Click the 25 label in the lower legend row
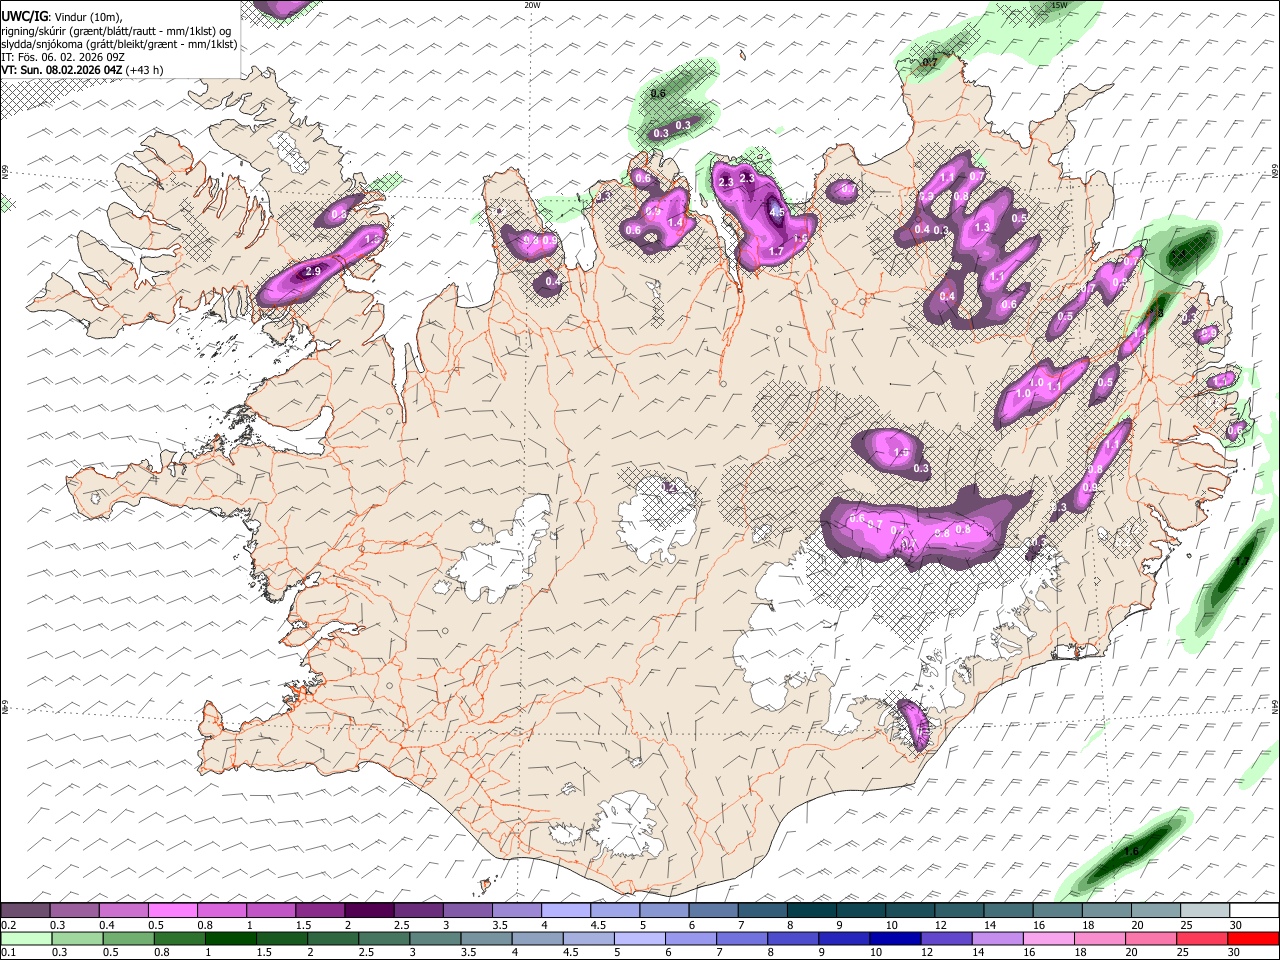This screenshot has height=960, width=1280. tap(1182, 952)
